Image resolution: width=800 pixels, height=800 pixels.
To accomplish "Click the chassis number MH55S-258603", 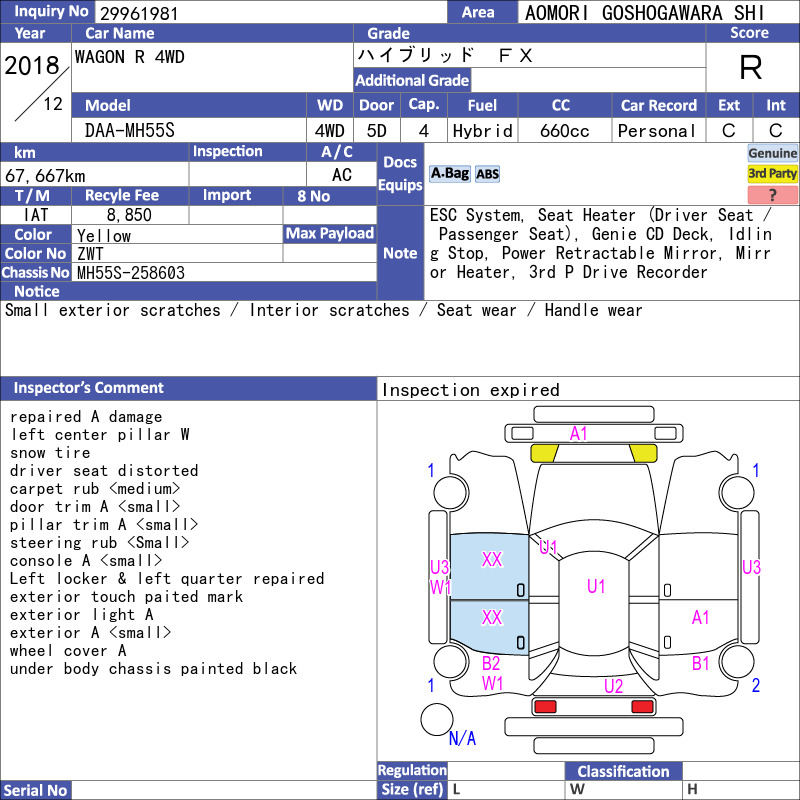I will click(131, 273).
